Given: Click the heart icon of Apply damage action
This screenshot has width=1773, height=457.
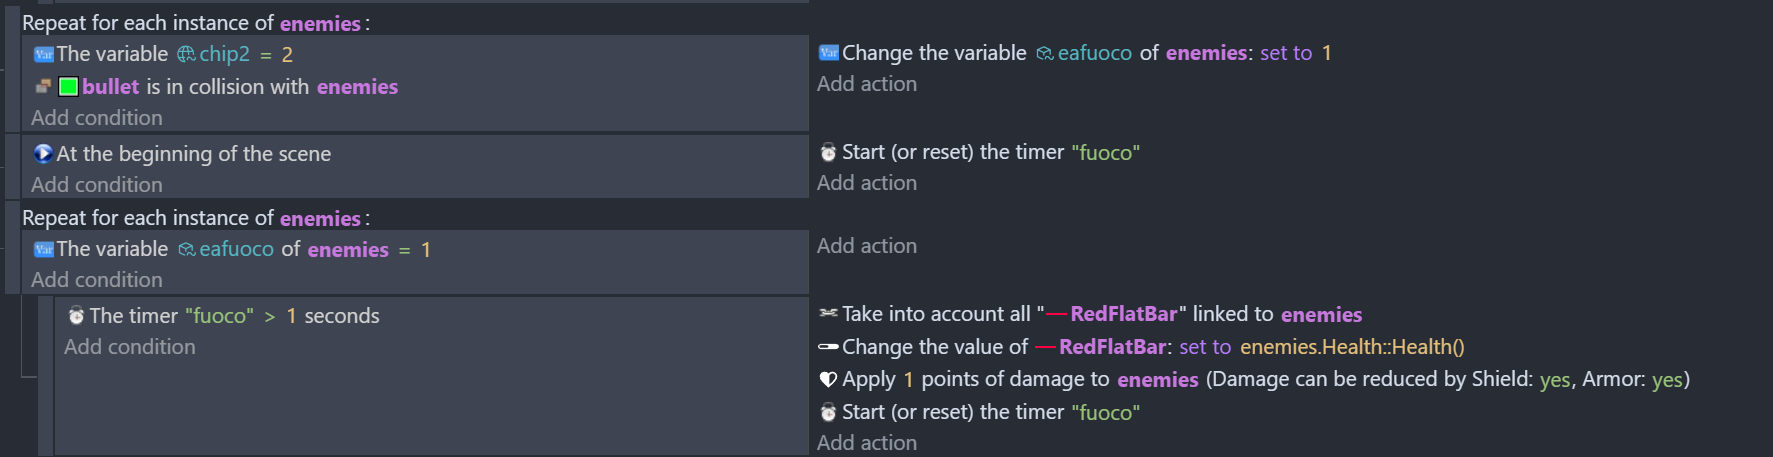Looking at the screenshot, I should click(828, 380).
